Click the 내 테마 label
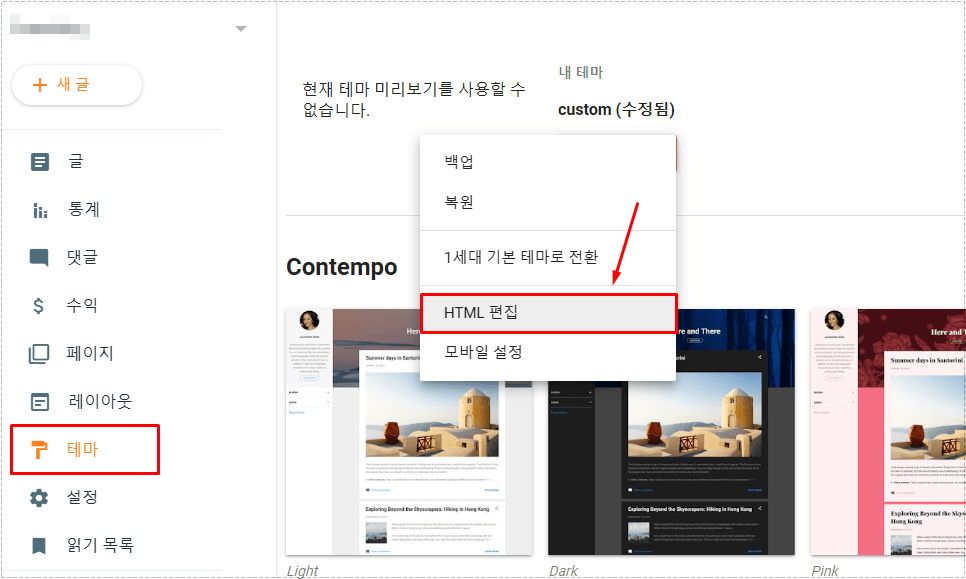The width and height of the screenshot is (966, 579). [x=580, y=72]
